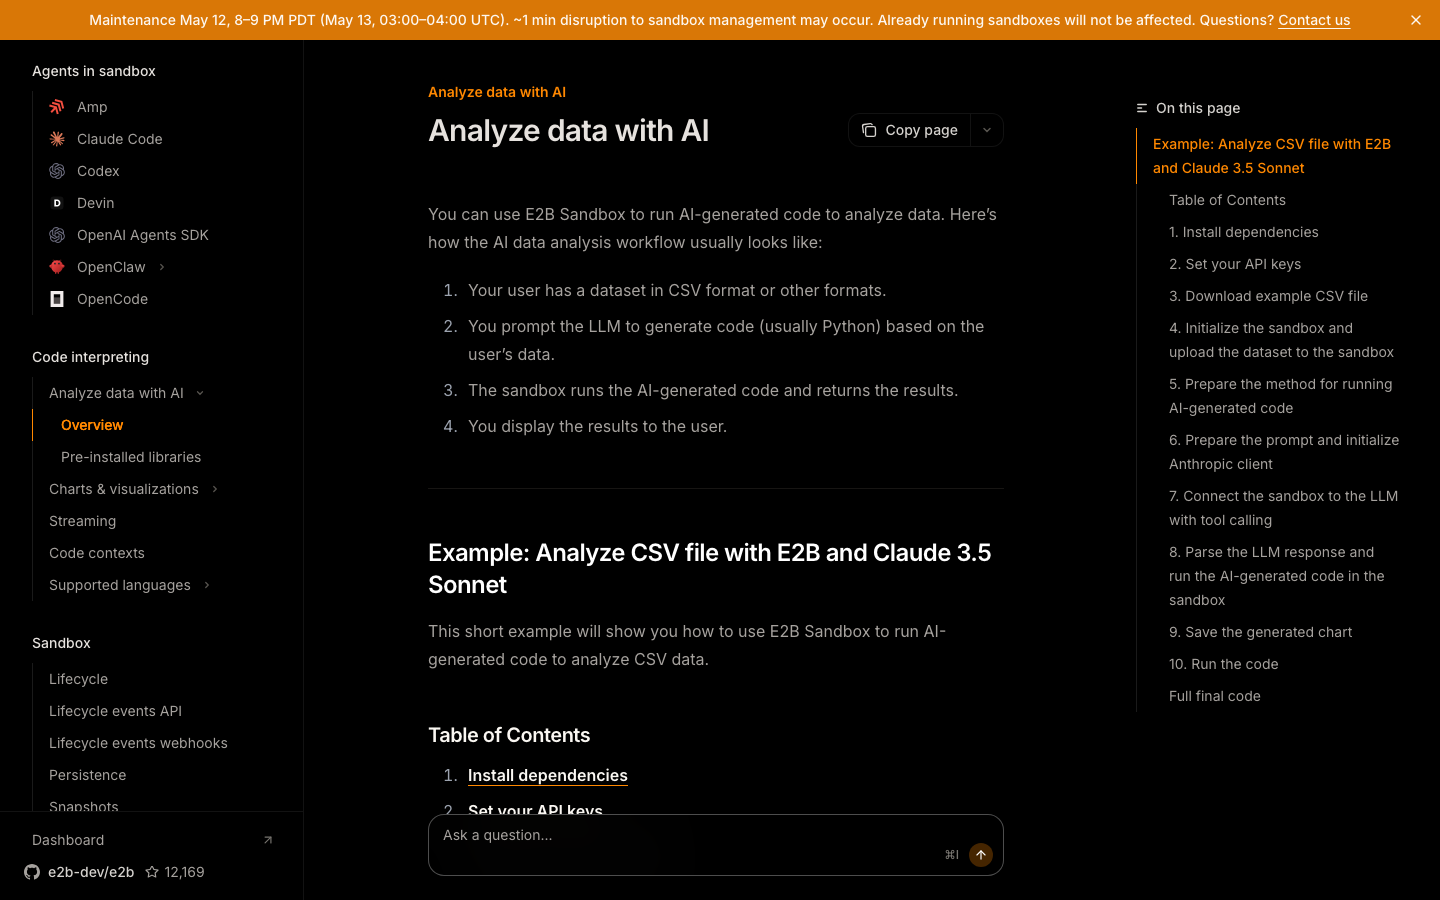The width and height of the screenshot is (1440, 900).
Task: Click the Example: Analyze CSV file heading
Action: pyautogui.click(x=709, y=568)
